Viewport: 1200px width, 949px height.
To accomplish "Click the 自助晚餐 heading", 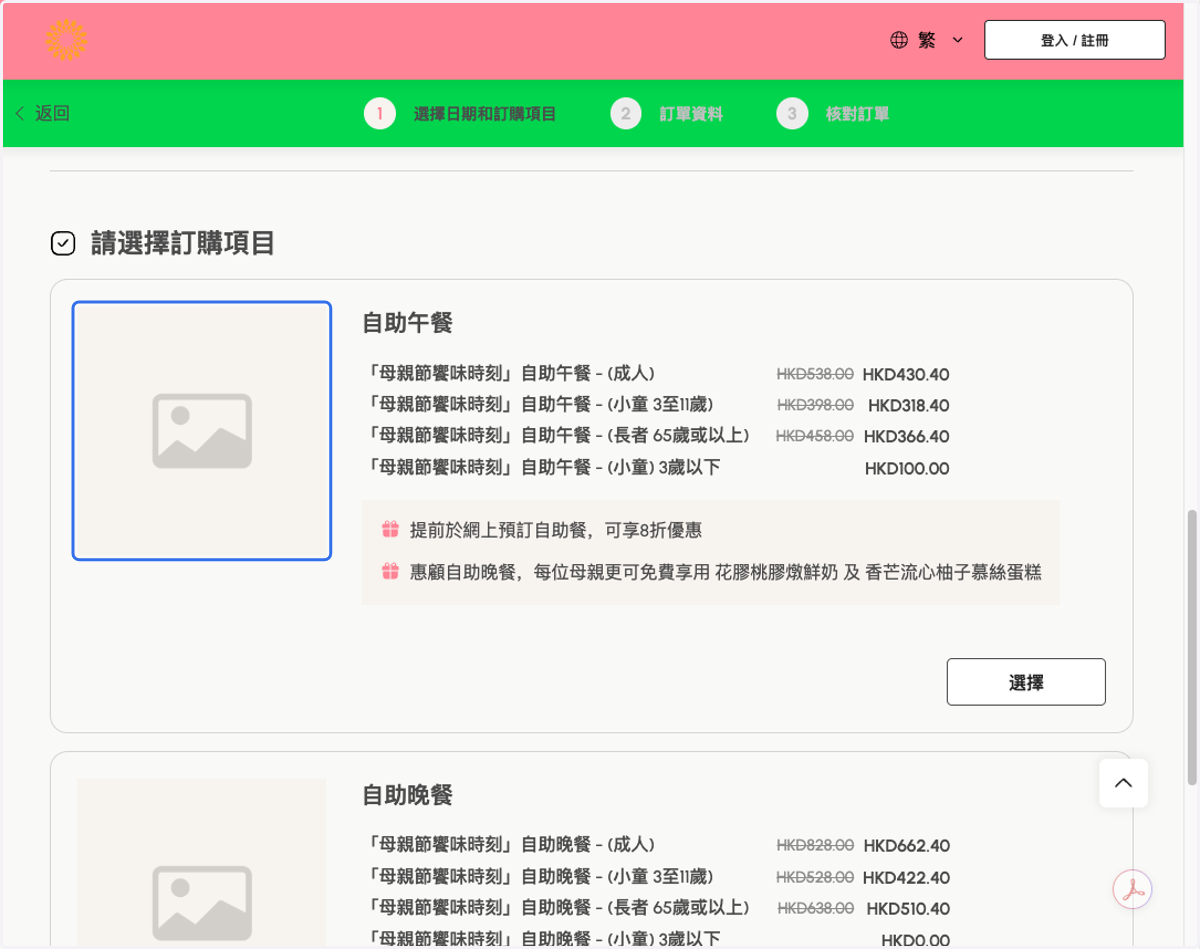I will (407, 795).
